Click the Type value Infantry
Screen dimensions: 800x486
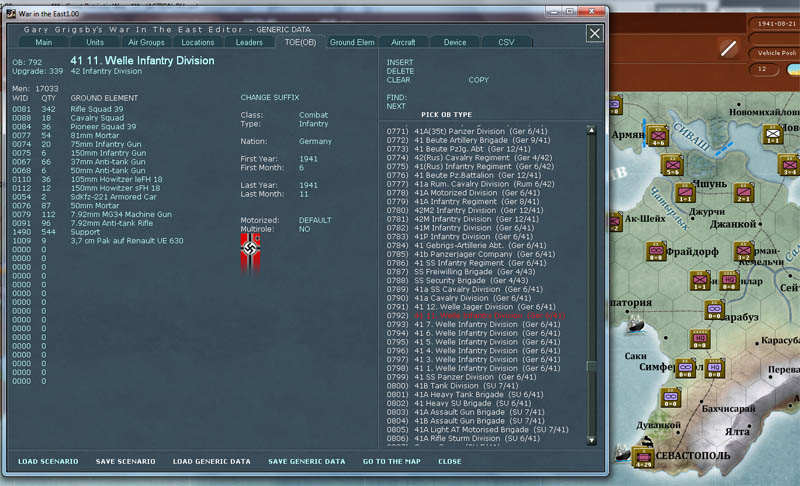pos(313,124)
